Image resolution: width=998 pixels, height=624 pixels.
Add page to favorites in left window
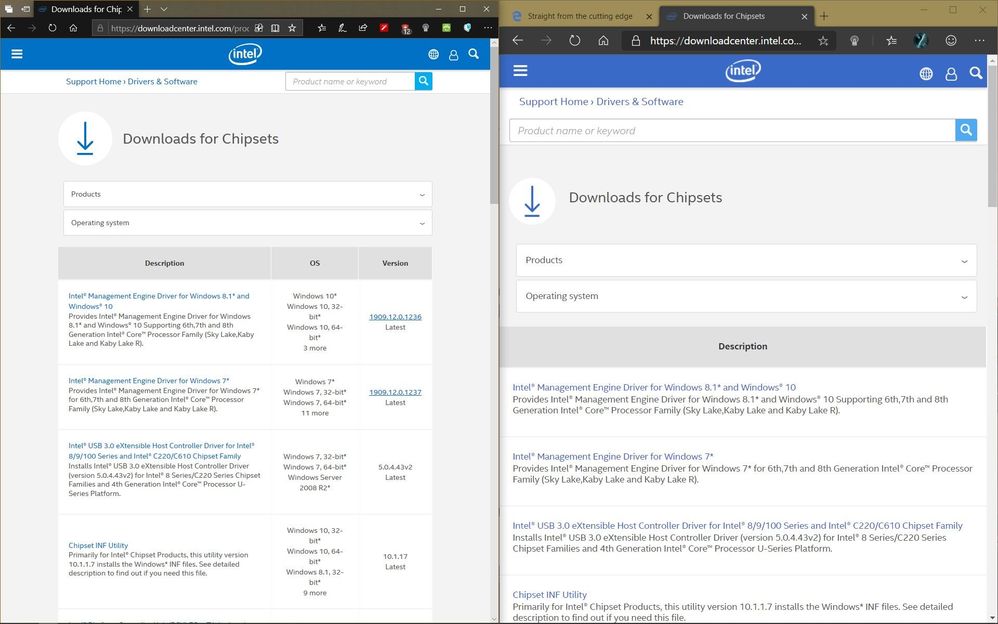292,28
